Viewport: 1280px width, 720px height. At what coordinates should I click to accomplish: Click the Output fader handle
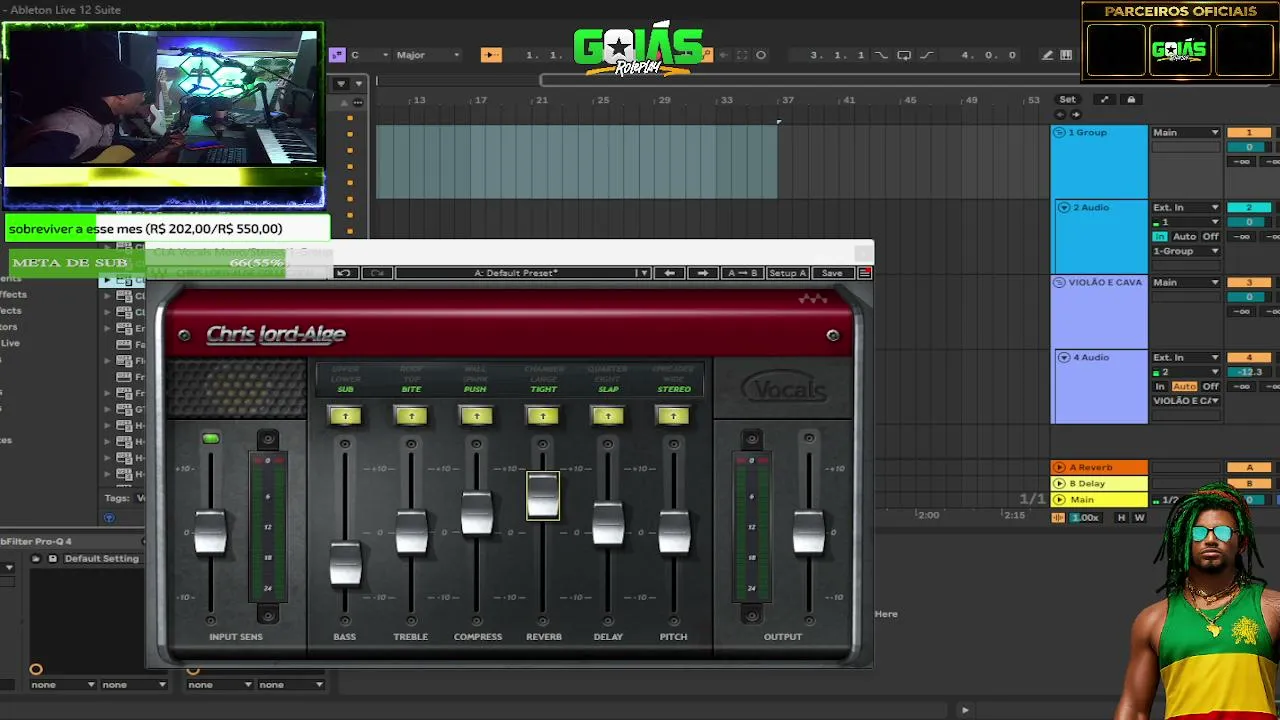pyautogui.click(x=809, y=532)
